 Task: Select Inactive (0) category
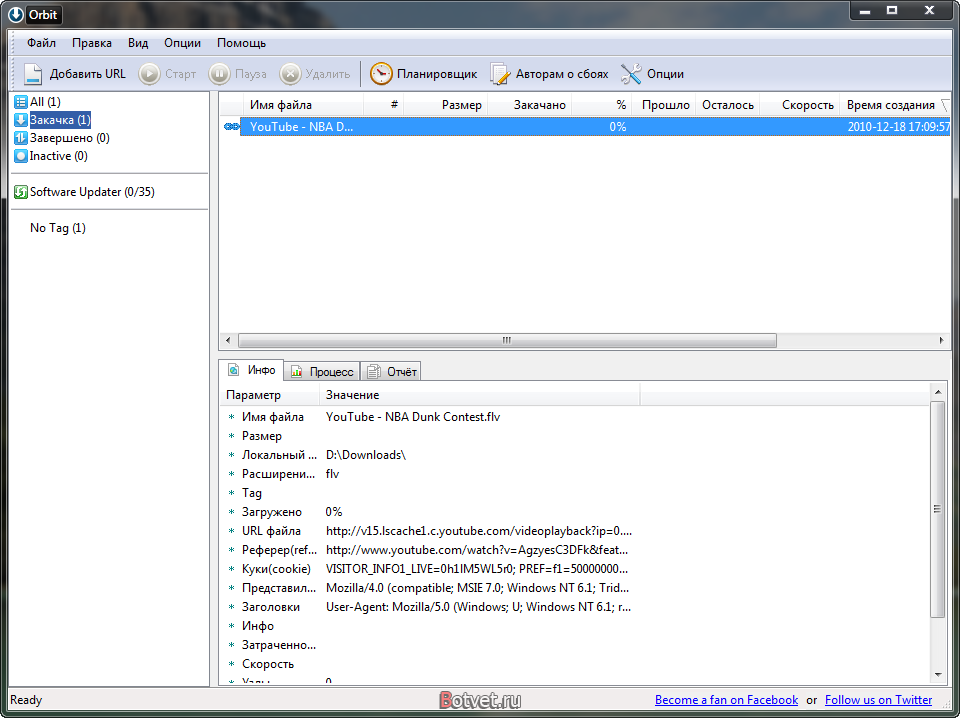pos(59,156)
